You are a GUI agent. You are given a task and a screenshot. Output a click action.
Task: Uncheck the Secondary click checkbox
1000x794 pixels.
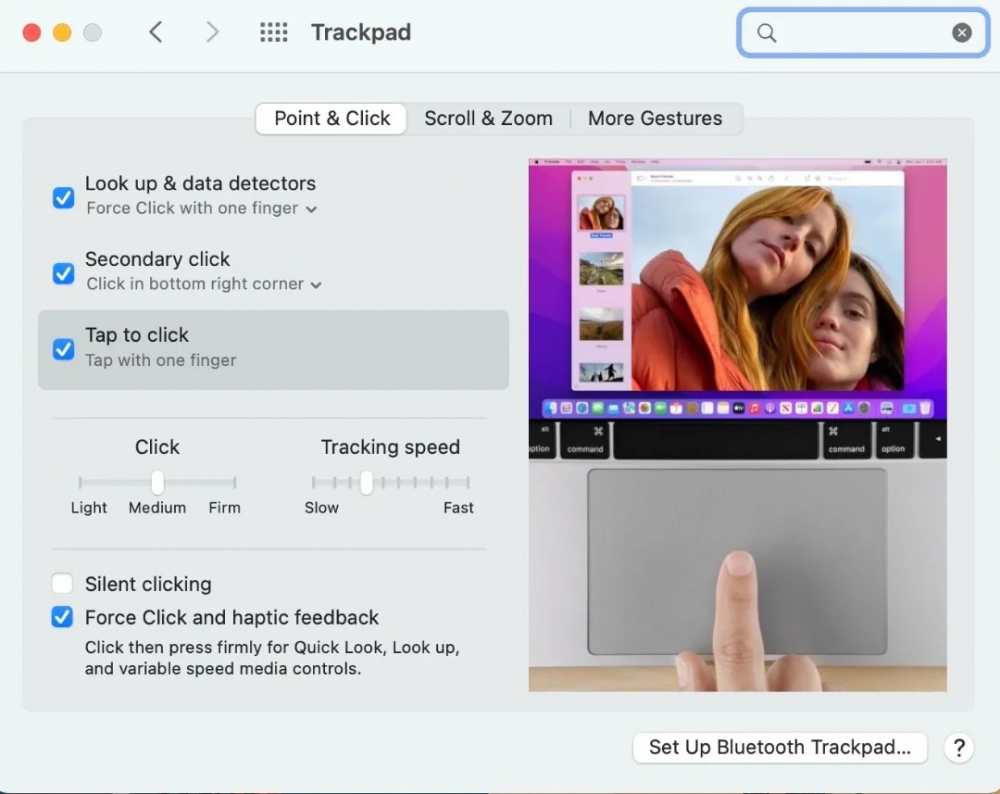click(x=63, y=273)
